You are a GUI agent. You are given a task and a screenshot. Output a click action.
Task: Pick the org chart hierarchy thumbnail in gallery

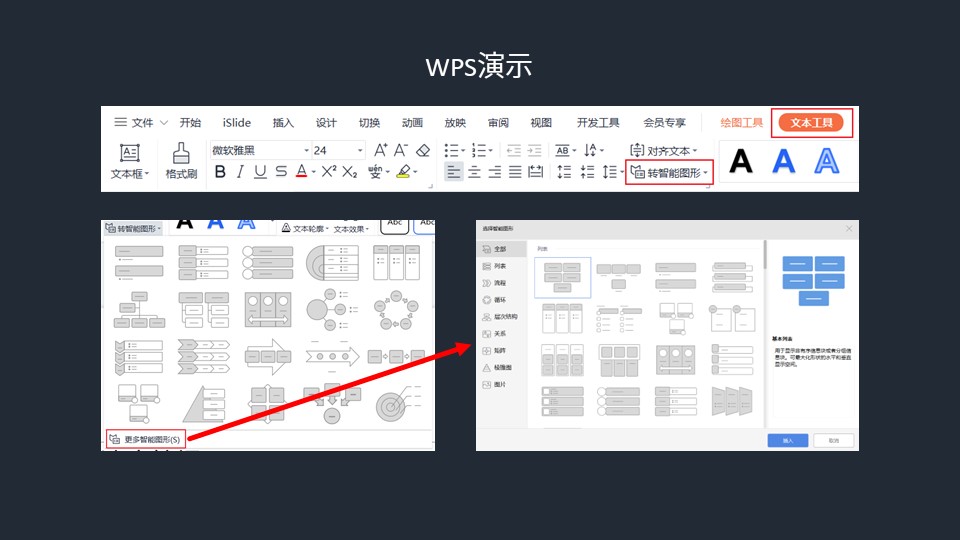point(140,310)
